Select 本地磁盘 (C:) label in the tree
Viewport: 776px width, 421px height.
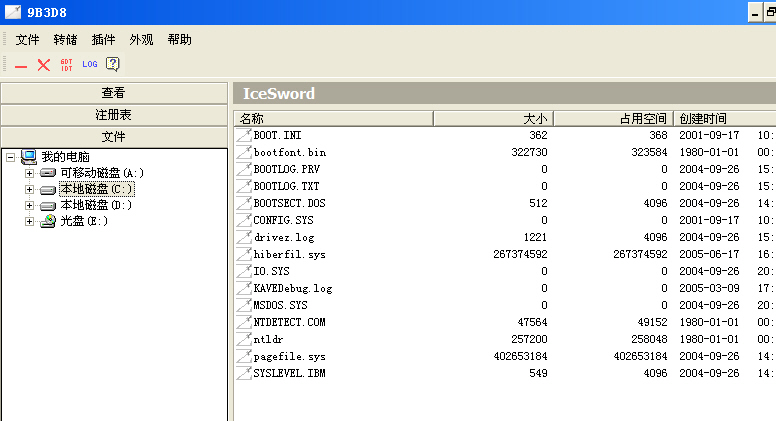click(x=97, y=189)
